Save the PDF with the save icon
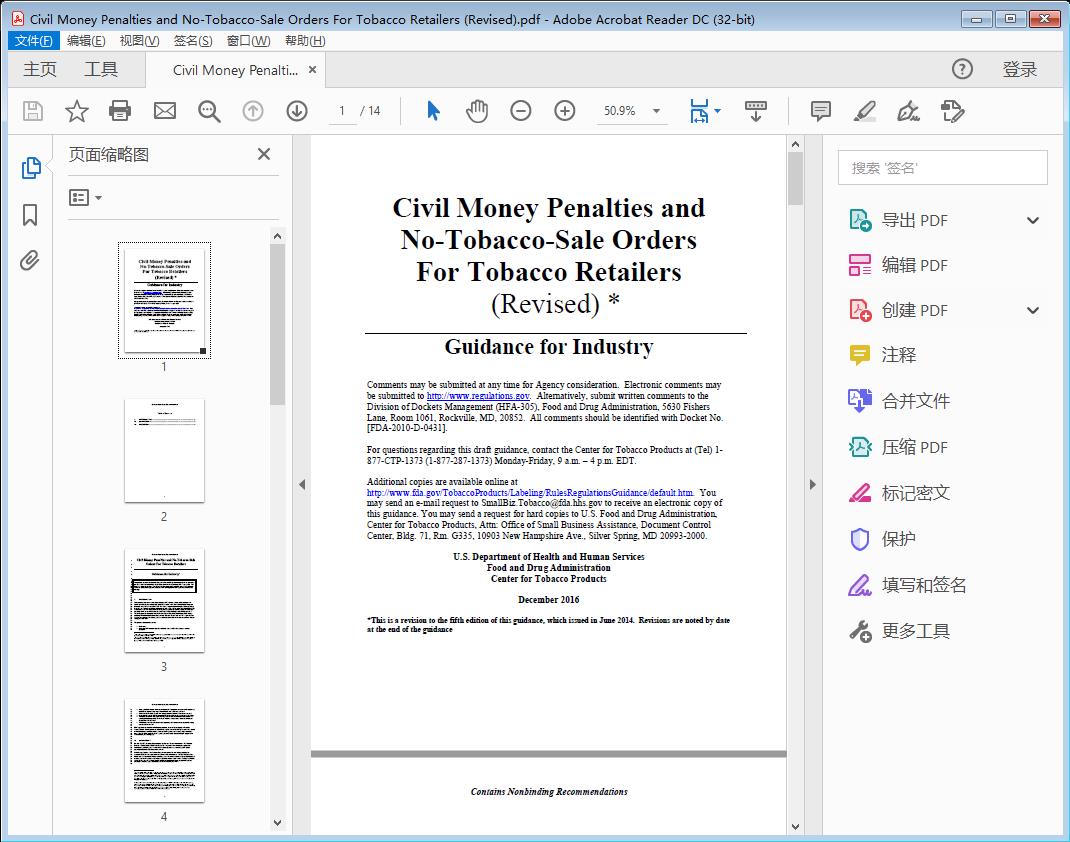This screenshot has width=1070, height=842. pyautogui.click(x=31, y=111)
